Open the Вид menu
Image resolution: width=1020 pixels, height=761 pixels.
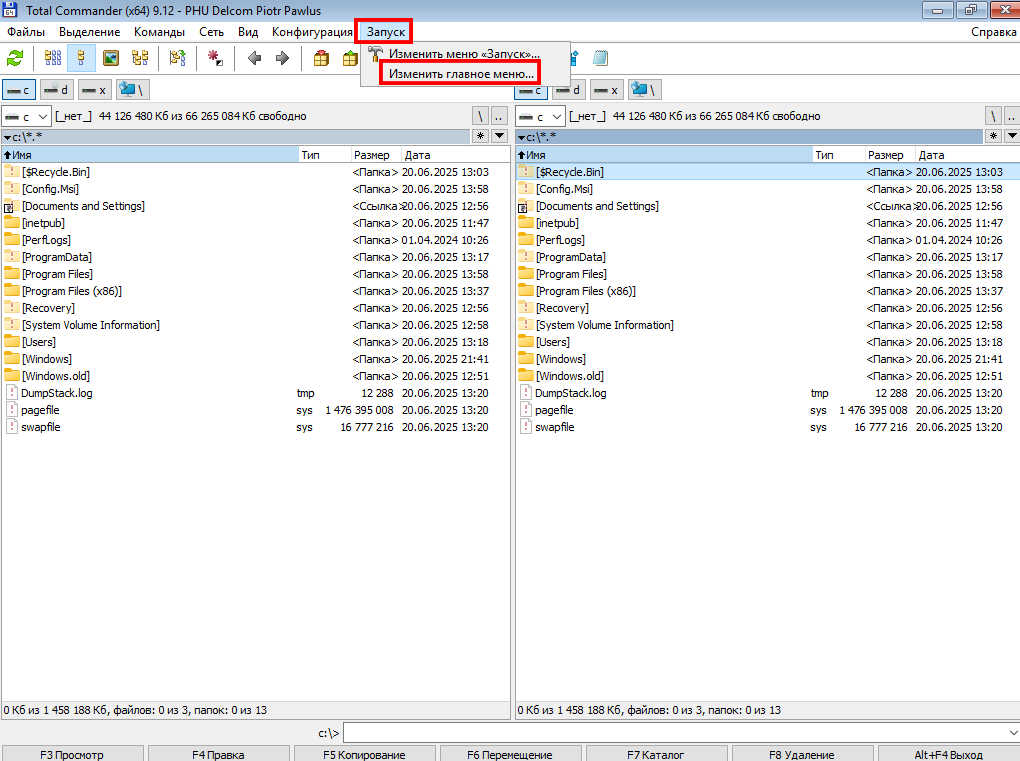(x=248, y=32)
